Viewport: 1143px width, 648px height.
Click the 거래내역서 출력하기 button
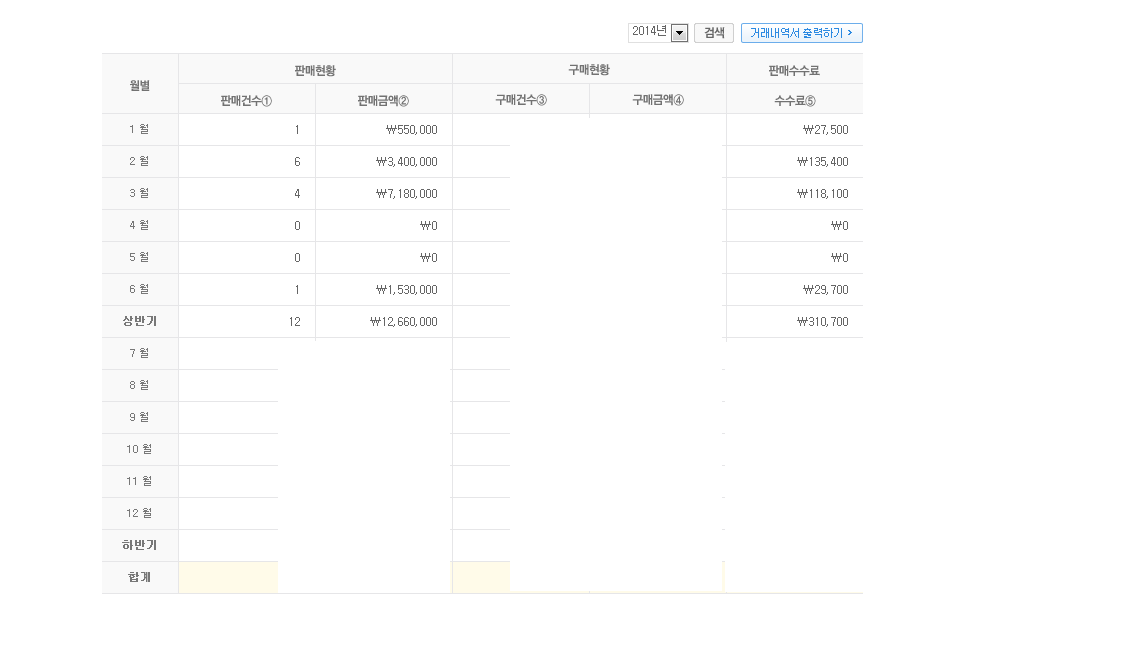pos(801,33)
